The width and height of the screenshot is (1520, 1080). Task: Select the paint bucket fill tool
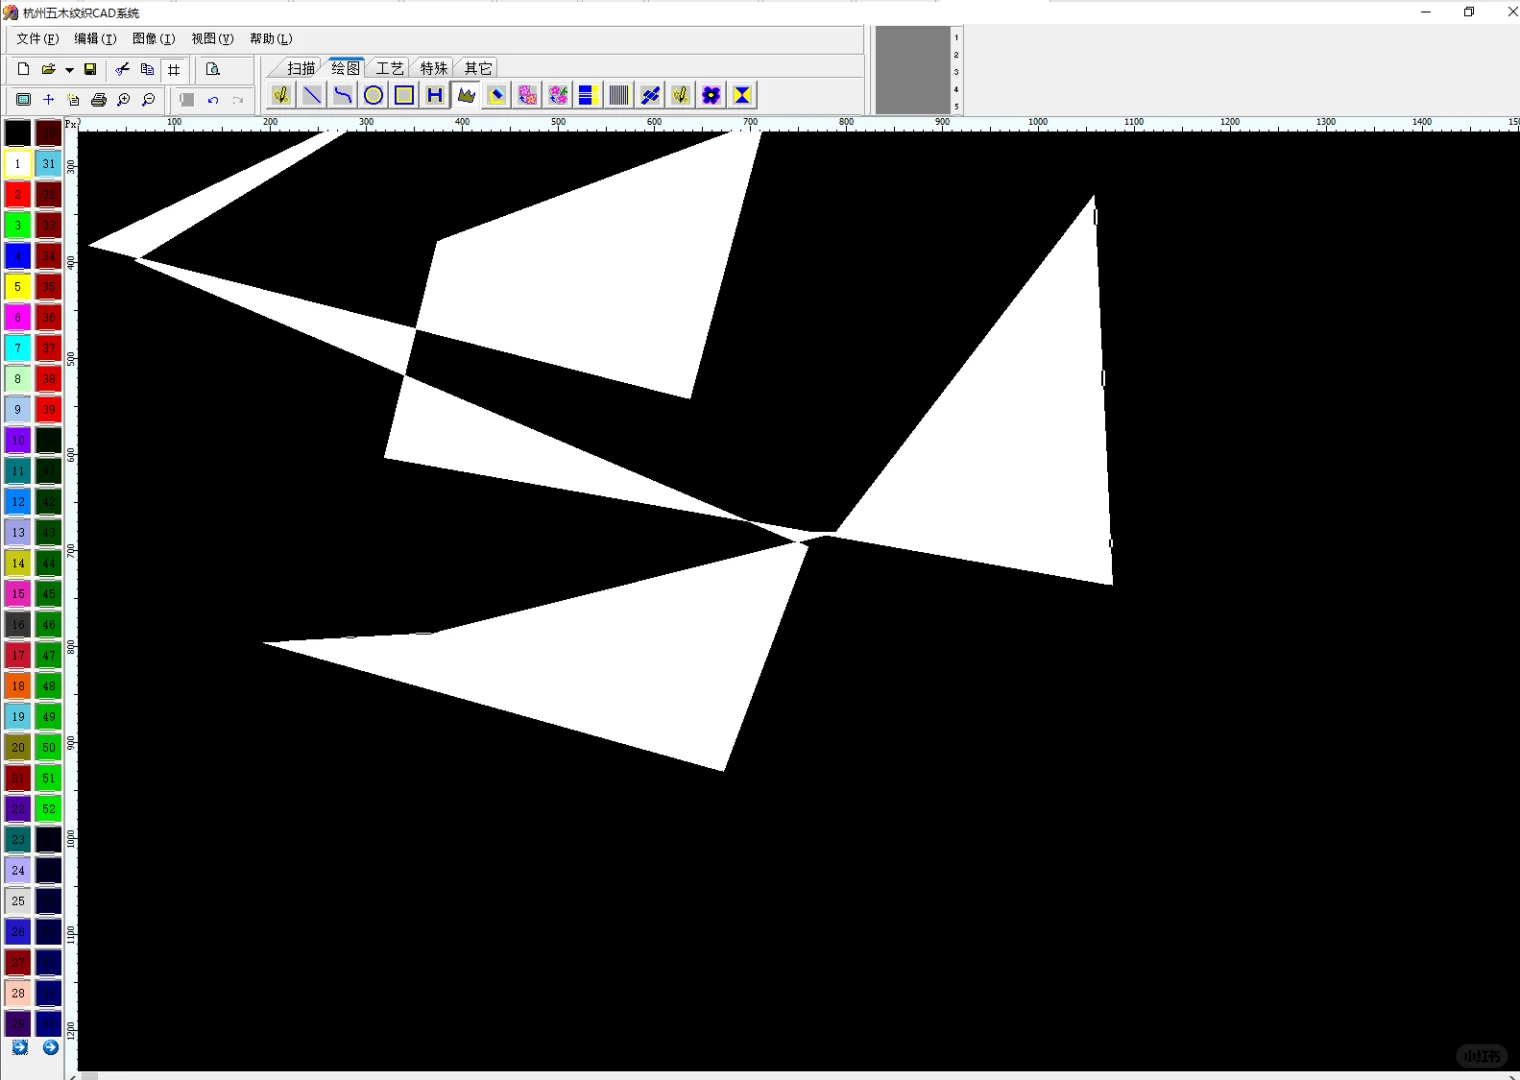click(496, 95)
